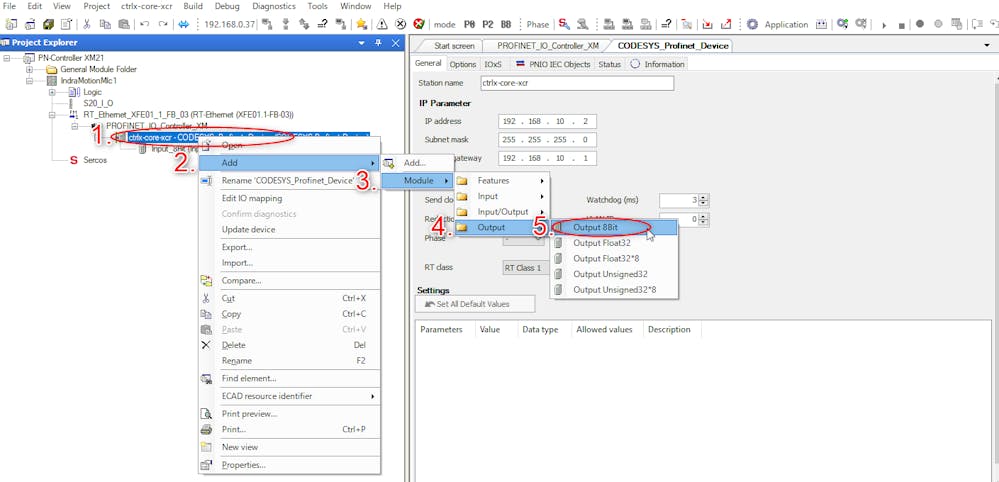The image size is (999, 482).
Task: Click the warning triangle diagnostics icon
Action: click(x=382, y=24)
